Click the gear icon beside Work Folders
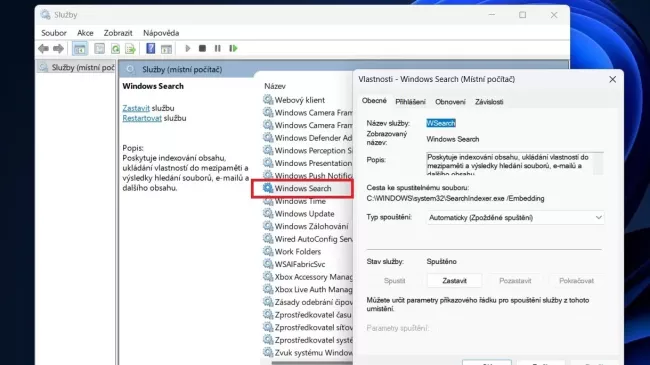The width and height of the screenshot is (650, 365). click(x=268, y=251)
